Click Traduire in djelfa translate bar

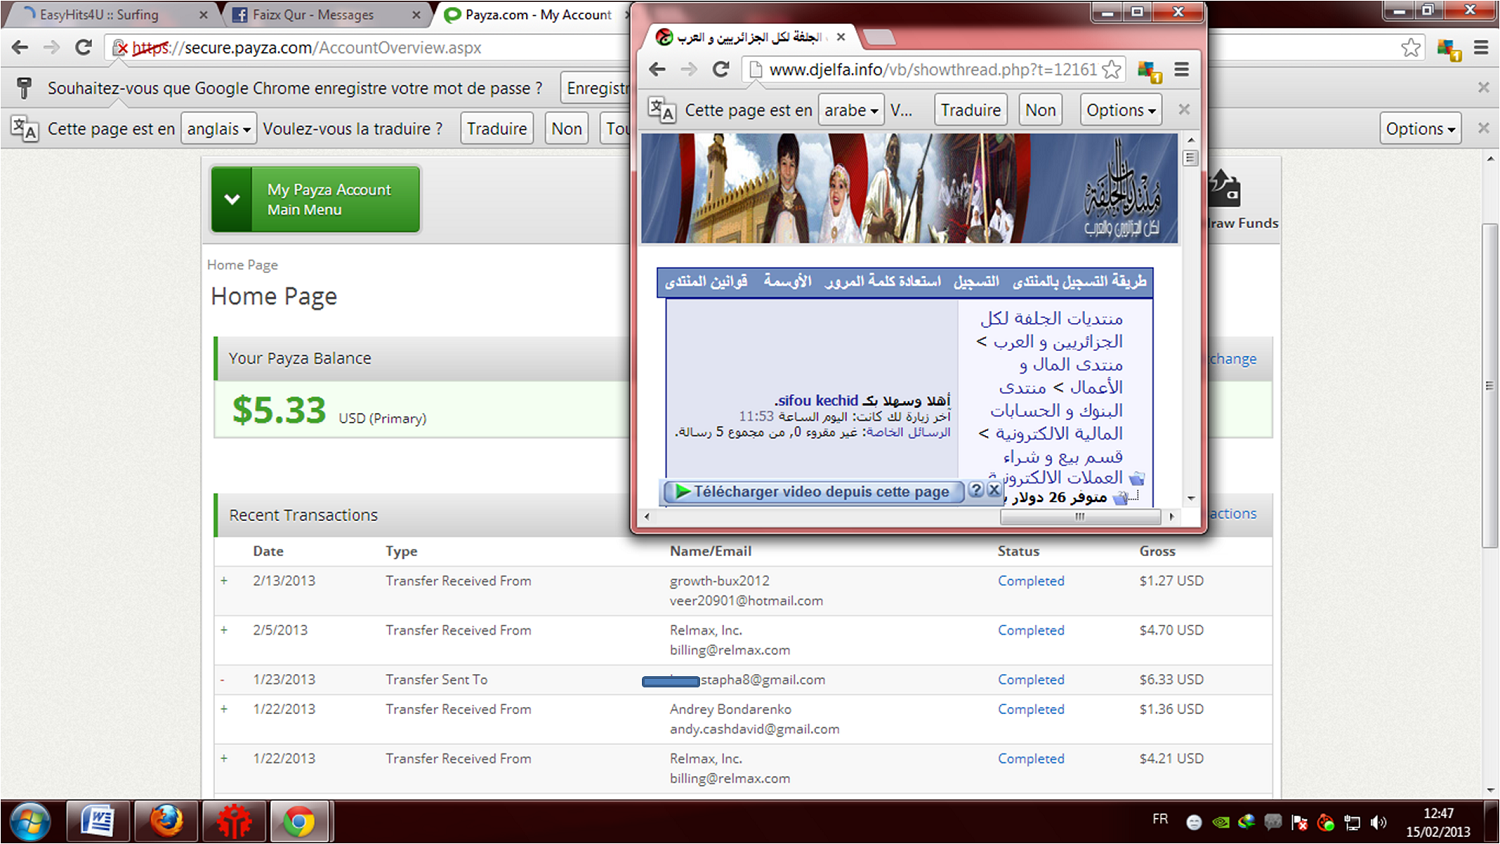point(970,110)
